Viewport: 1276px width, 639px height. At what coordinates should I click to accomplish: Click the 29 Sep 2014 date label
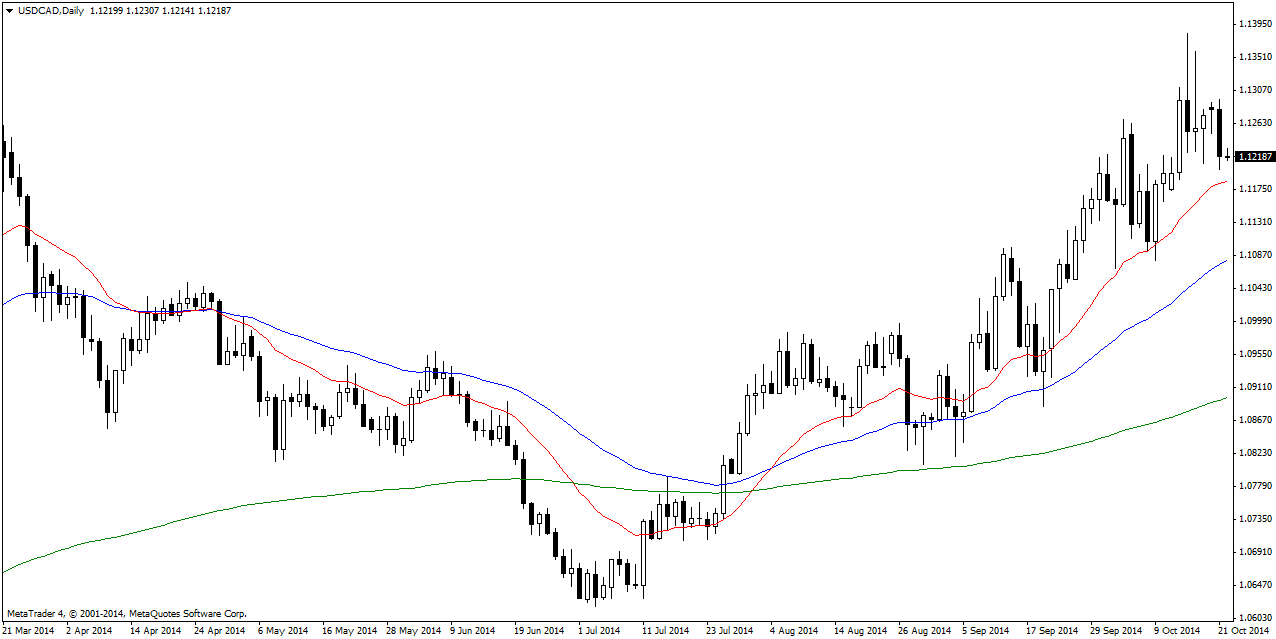[x=1115, y=631]
